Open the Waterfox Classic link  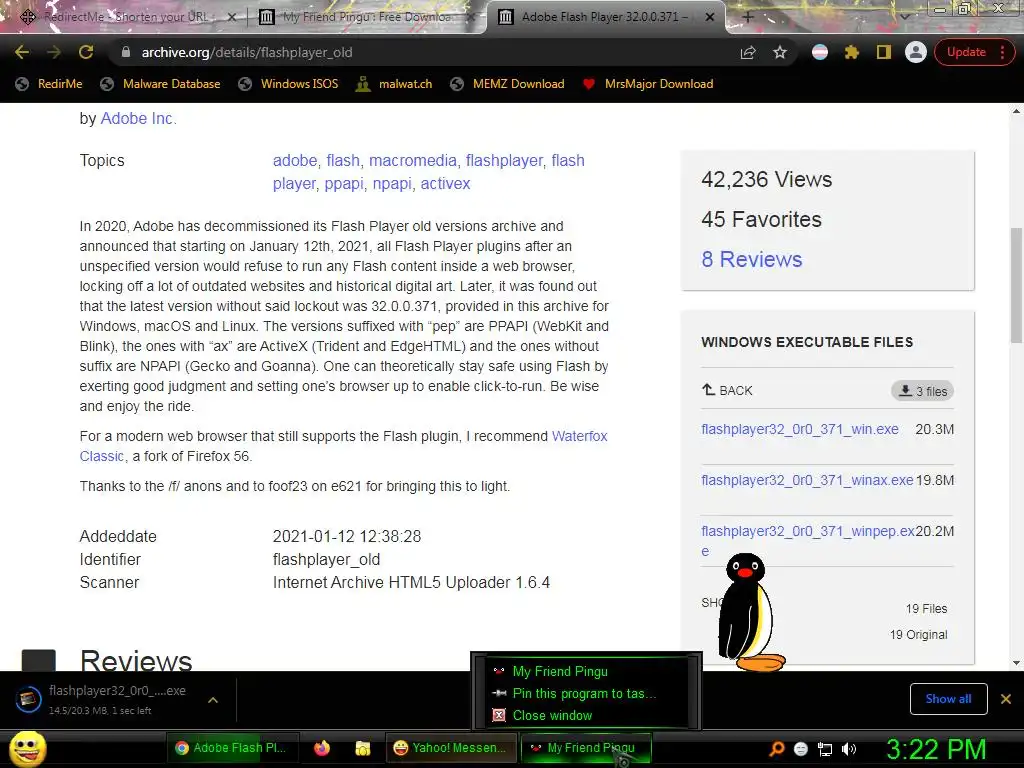click(x=579, y=436)
